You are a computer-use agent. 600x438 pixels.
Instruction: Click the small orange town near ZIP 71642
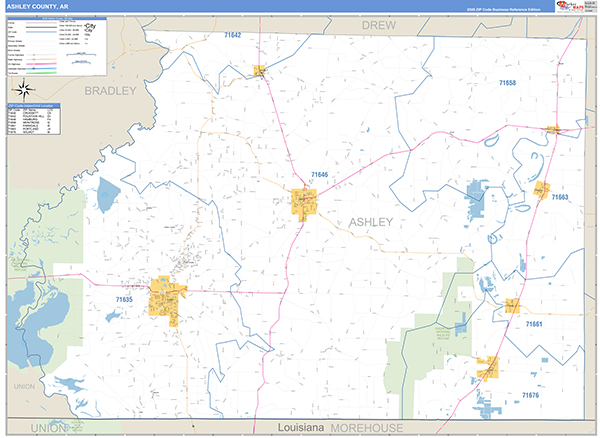(259, 71)
